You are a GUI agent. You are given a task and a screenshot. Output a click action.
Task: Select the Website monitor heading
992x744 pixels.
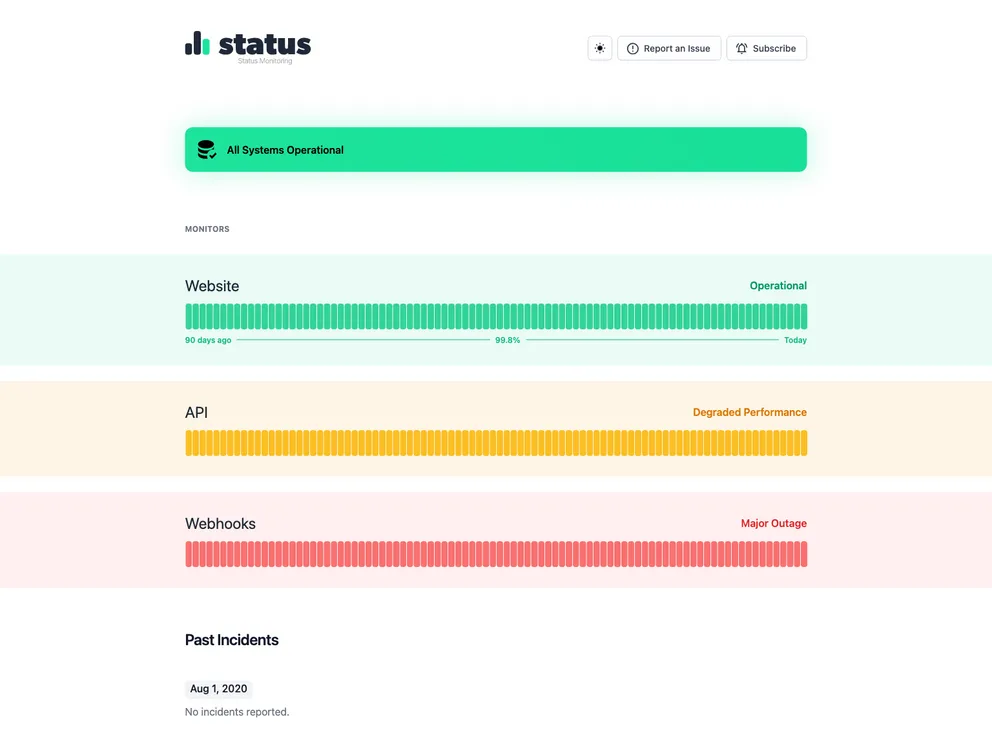tap(211, 286)
